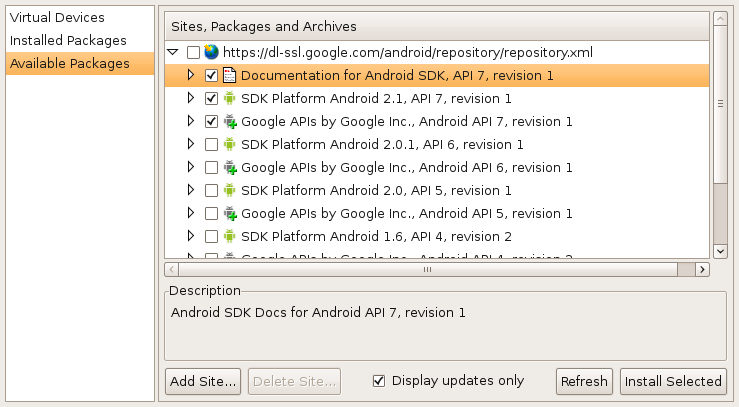Uncheck Documentation for Android SDK API 7
The image size is (739, 407).
tap(211, 75)
